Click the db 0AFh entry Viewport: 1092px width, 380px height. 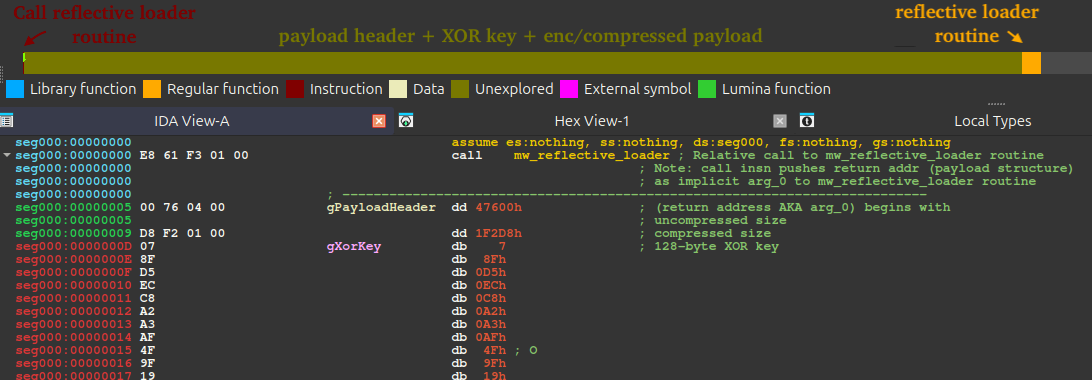pos(478,339)
